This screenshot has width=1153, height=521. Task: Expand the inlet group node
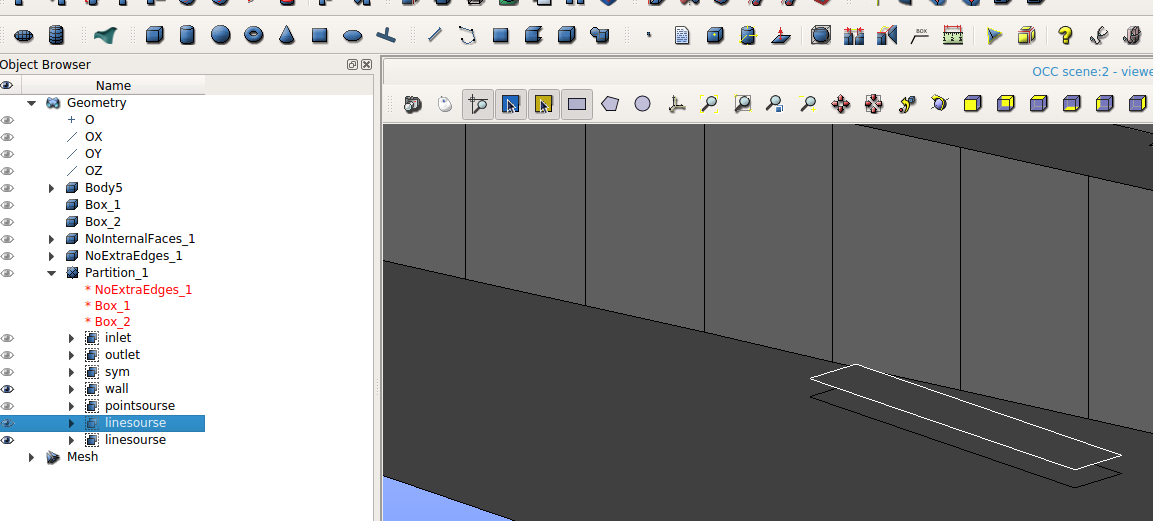(71, 338)
